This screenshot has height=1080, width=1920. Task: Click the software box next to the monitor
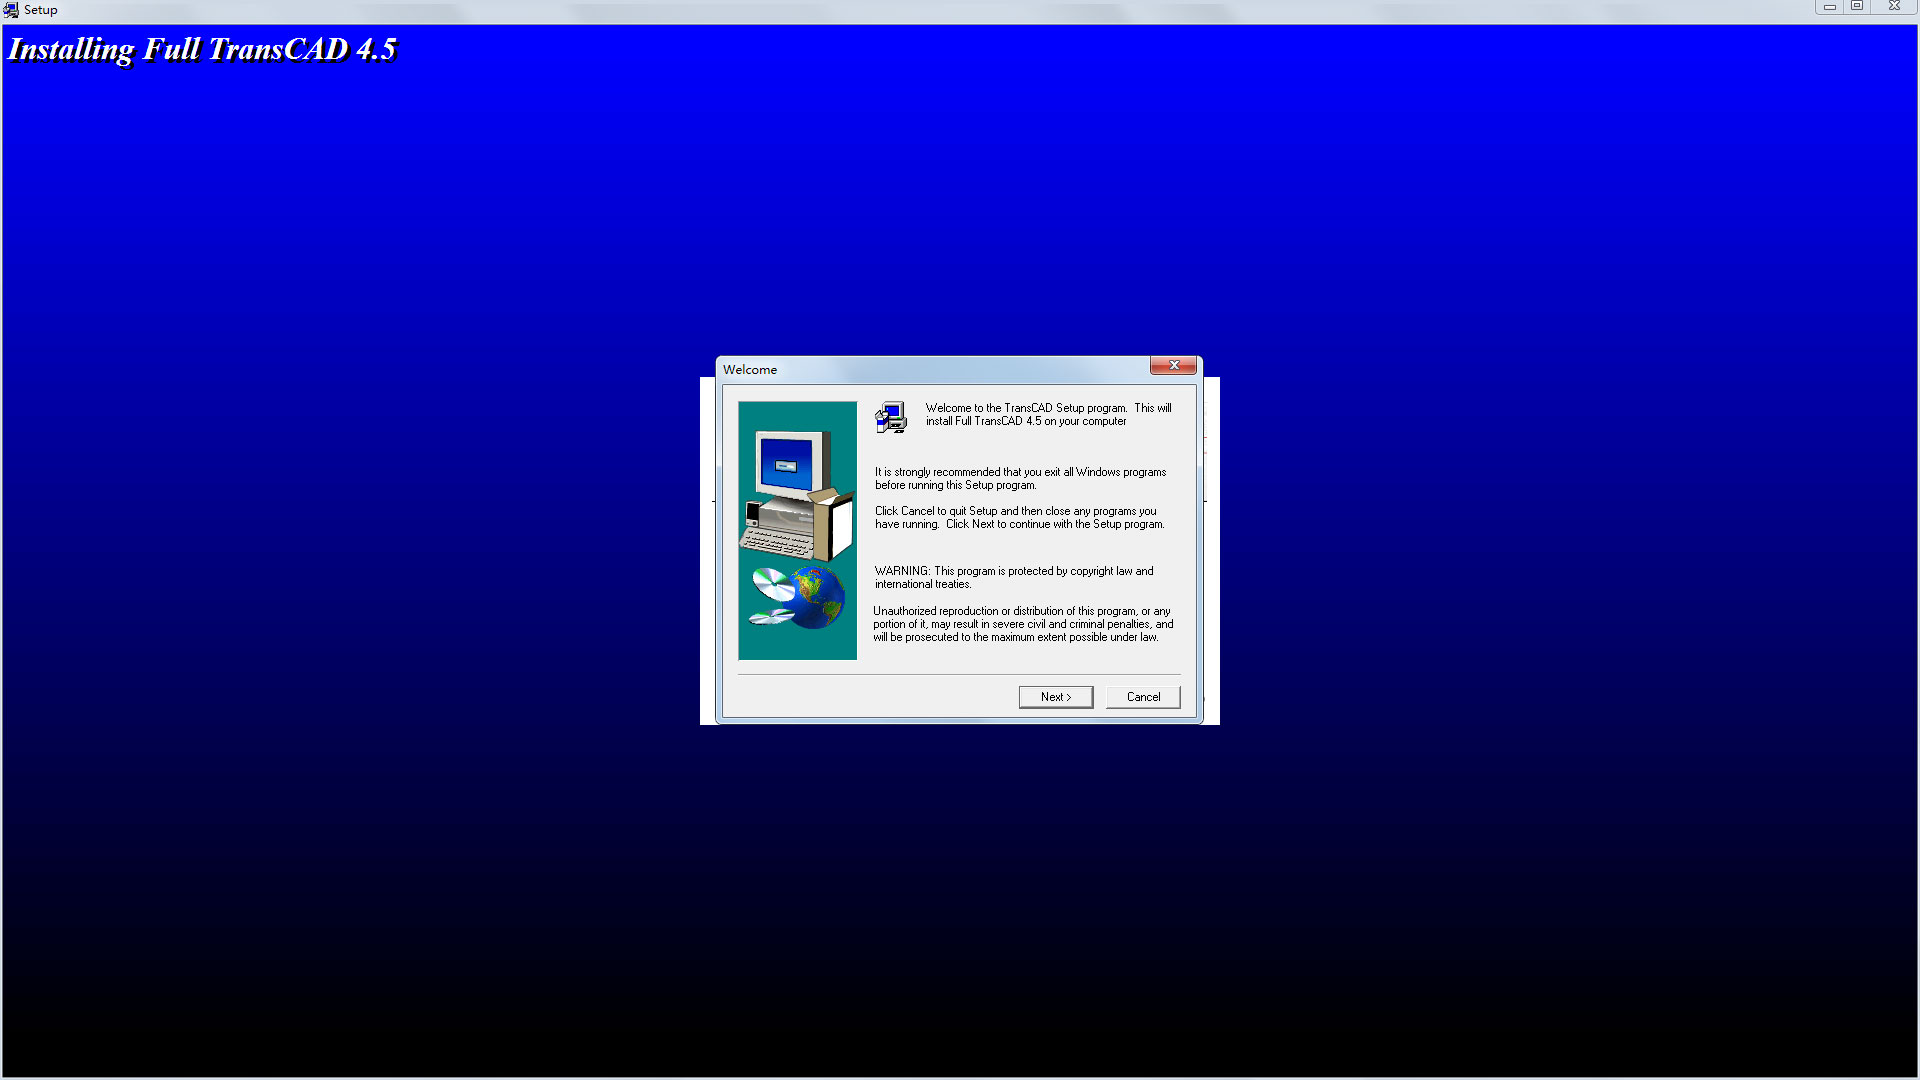832,524
